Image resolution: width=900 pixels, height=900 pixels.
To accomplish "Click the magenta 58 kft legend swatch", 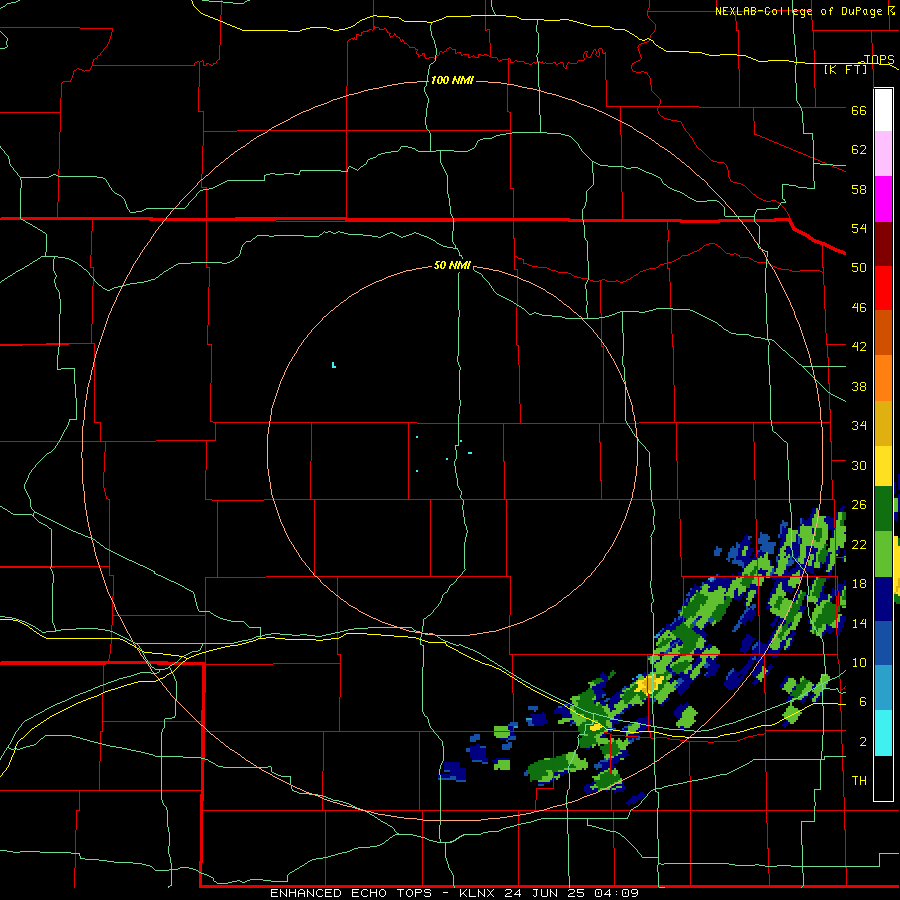I will (x=883, y=198).
